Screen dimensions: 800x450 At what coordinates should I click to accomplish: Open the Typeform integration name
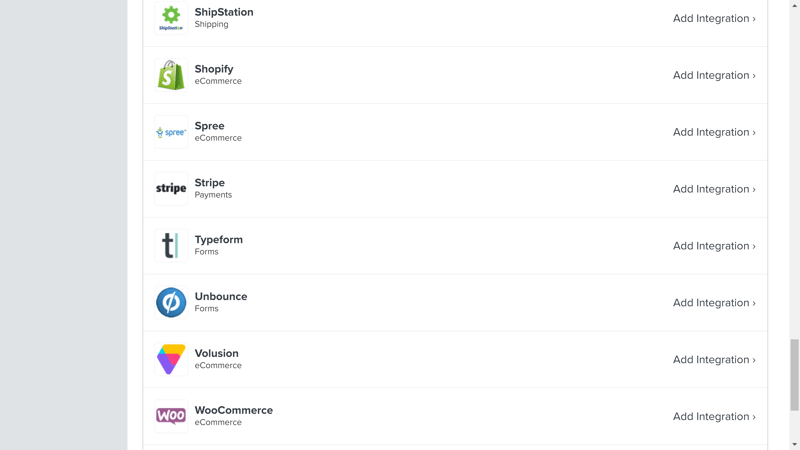pyautogui.click(x=218, y=240)
